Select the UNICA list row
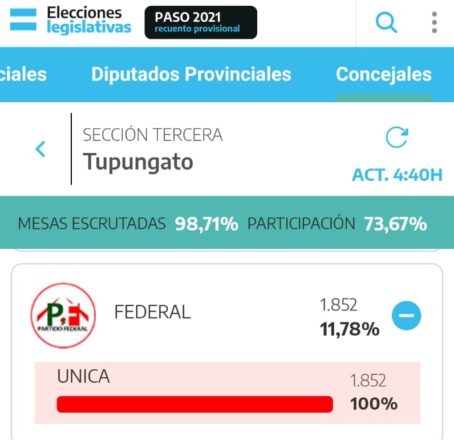The image size is (454, 440). pyautogui.click(x=227, y=393)
